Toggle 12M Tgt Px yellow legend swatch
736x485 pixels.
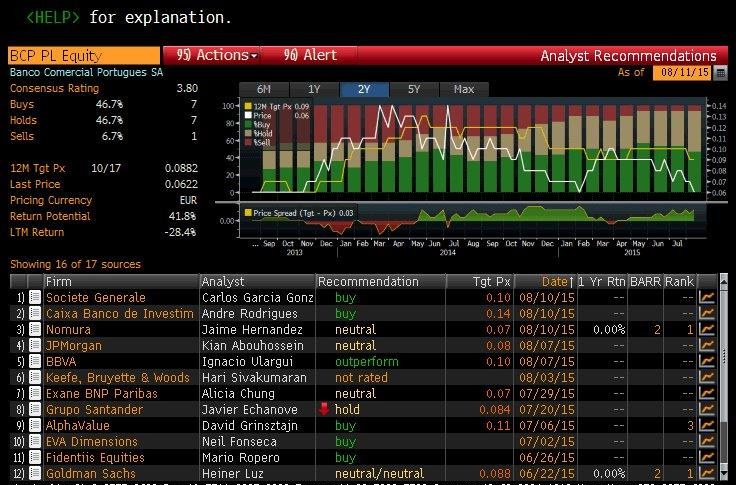[x=248, y=107]
